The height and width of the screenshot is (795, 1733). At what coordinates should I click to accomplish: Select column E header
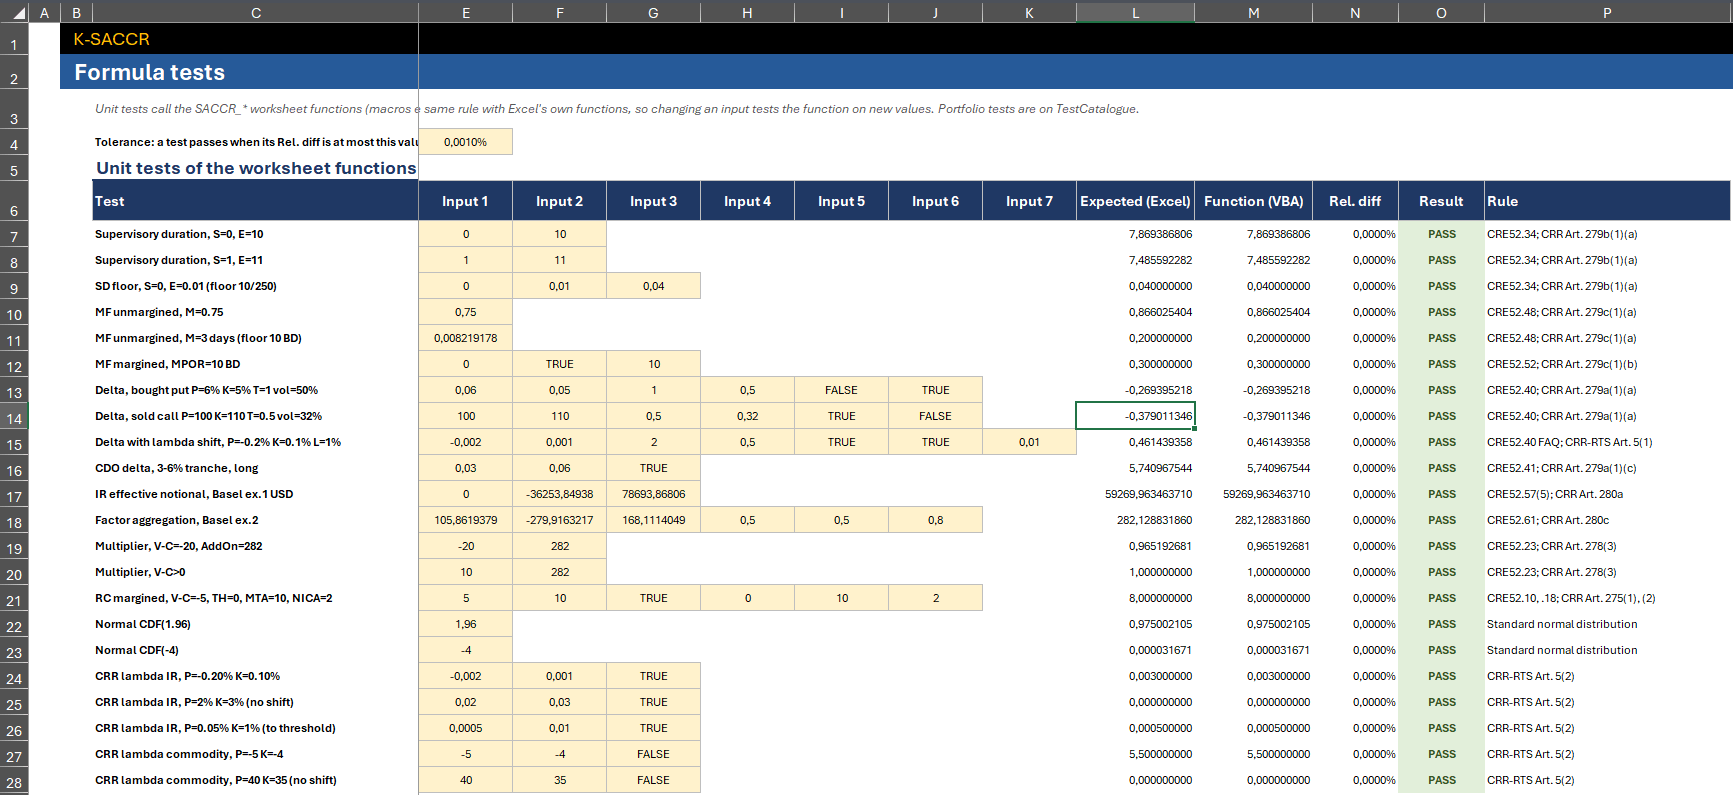coord(465,12)
